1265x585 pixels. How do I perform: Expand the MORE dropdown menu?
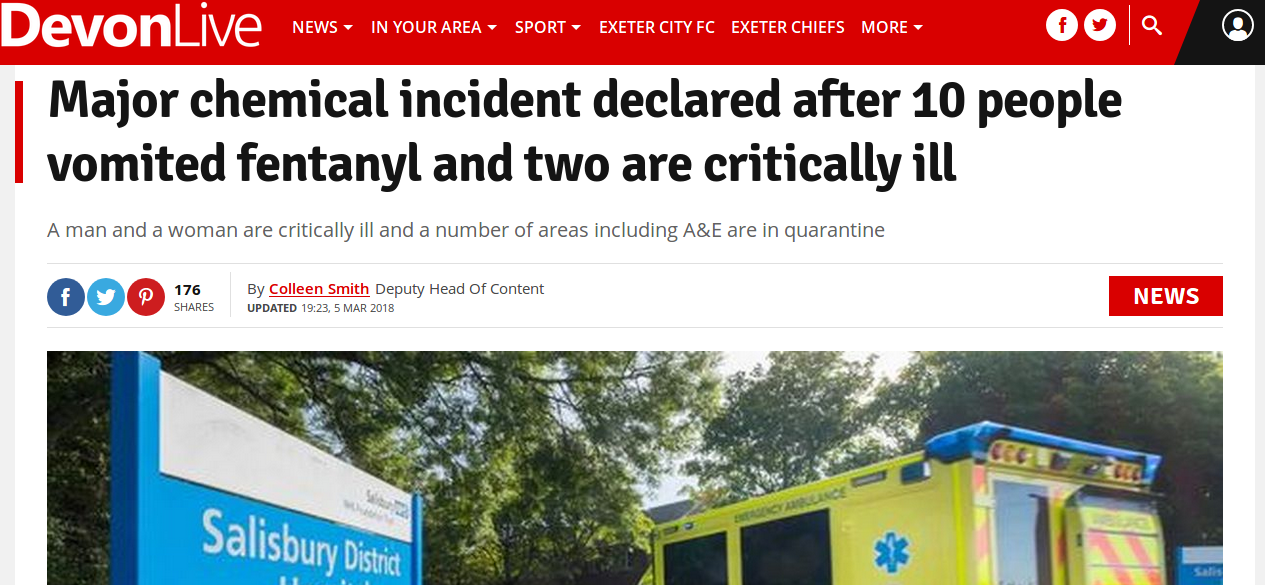892,27
